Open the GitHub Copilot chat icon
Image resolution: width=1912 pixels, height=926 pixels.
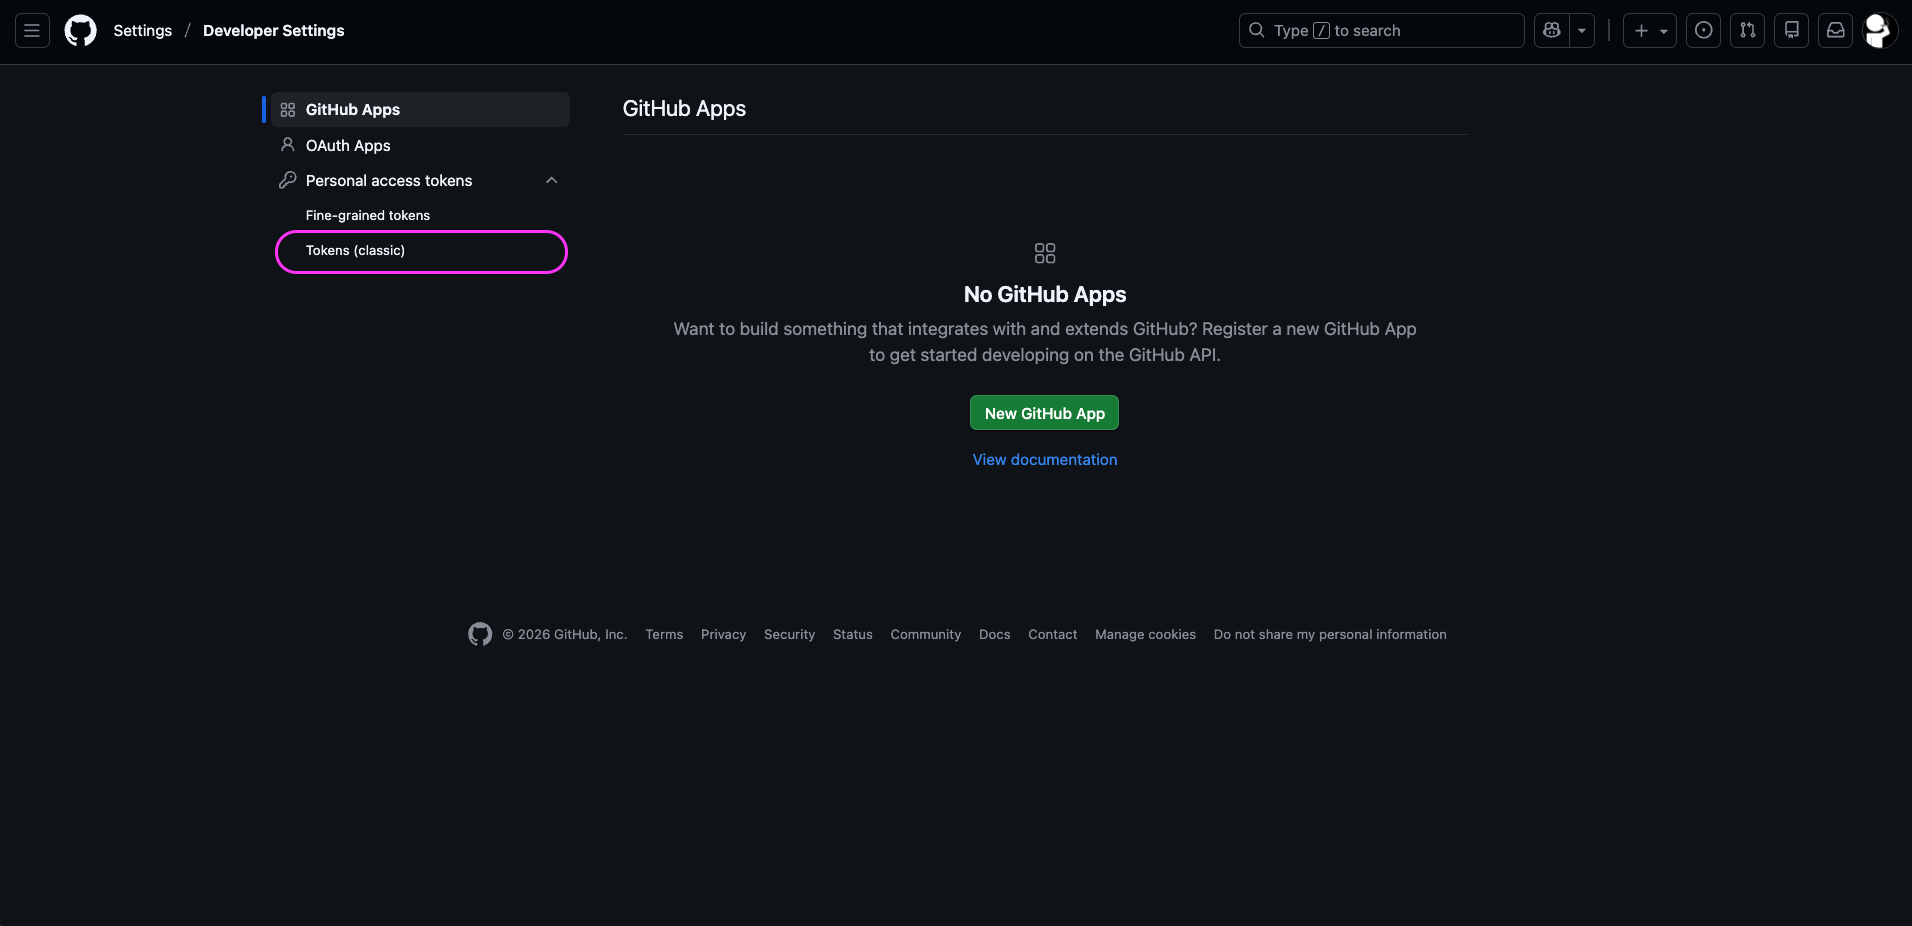coord(1551,30)
